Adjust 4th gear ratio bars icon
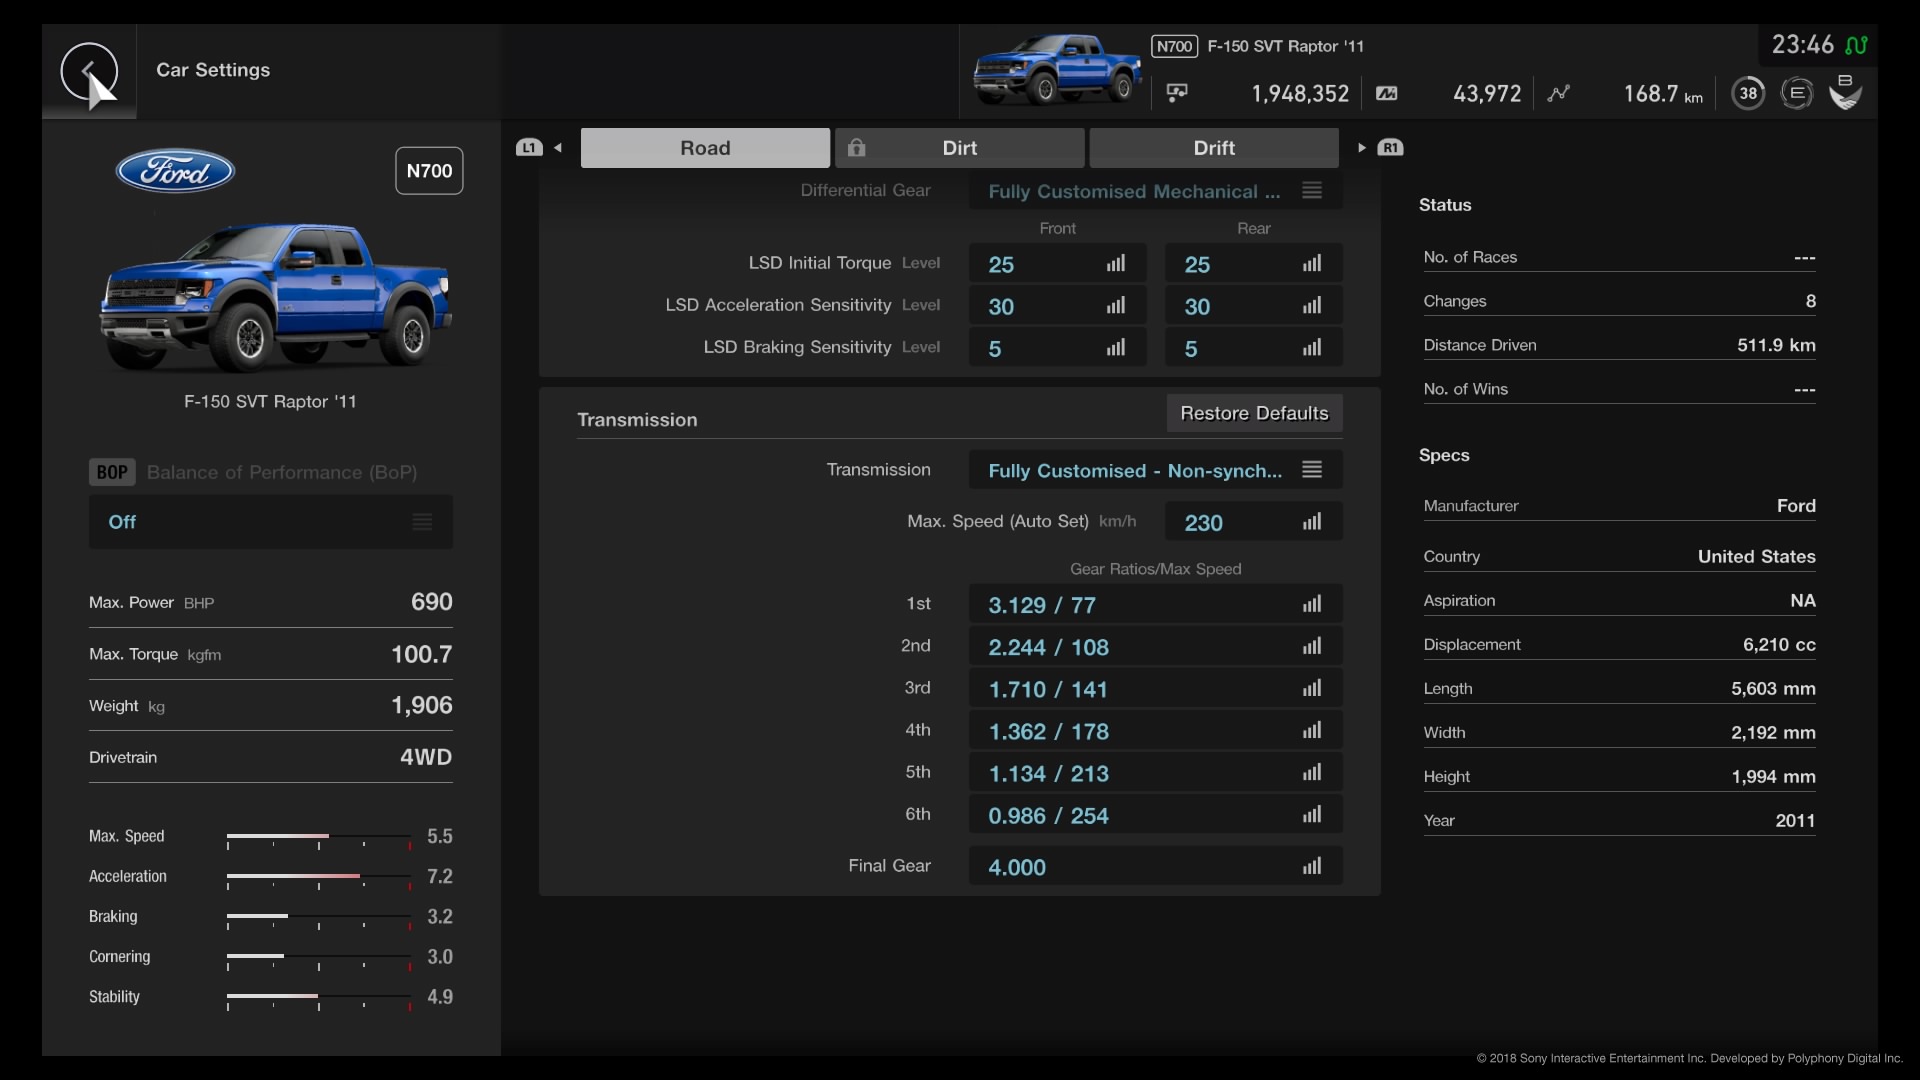The width and height of the screenshot is (1920, 1080). pos(1311,730)
